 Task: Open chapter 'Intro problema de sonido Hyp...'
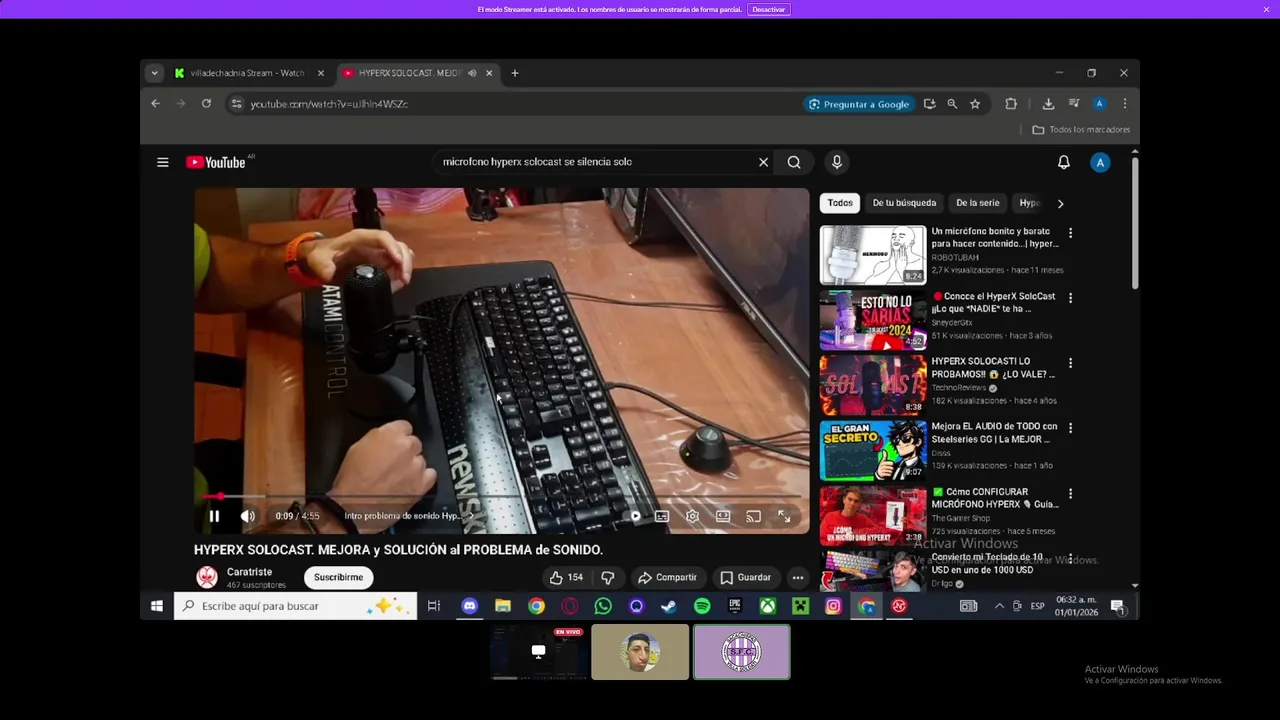point(407,516)
